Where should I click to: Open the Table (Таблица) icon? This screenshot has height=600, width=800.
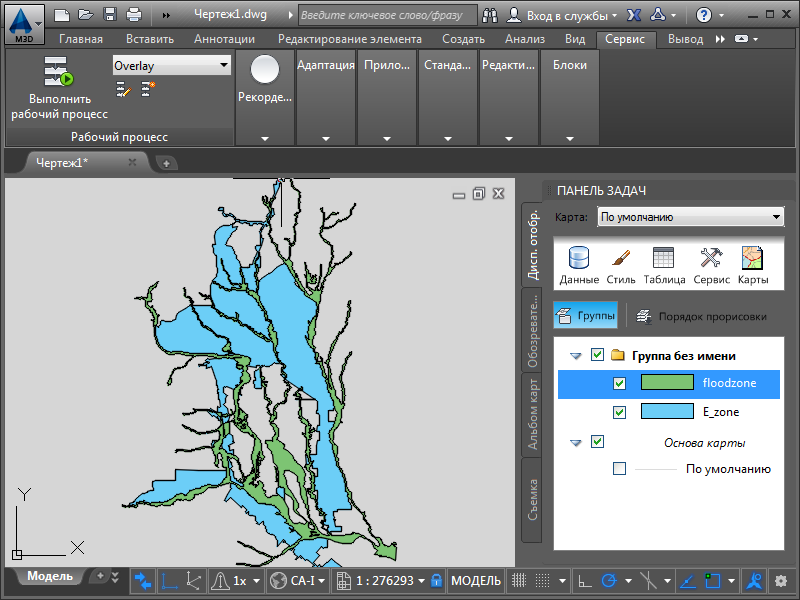(664, 258)
